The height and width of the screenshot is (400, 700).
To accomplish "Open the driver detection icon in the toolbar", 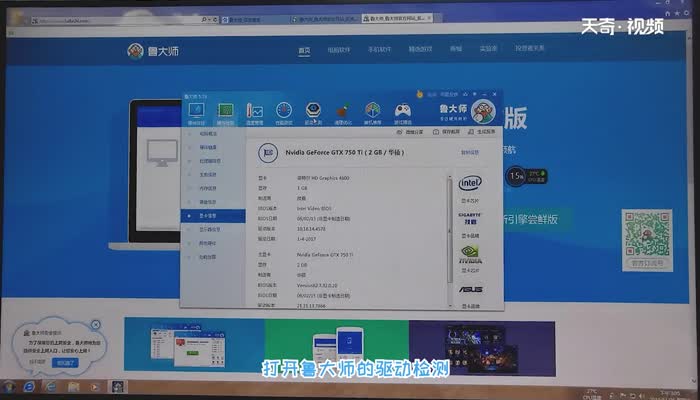I will coord(313,113).
